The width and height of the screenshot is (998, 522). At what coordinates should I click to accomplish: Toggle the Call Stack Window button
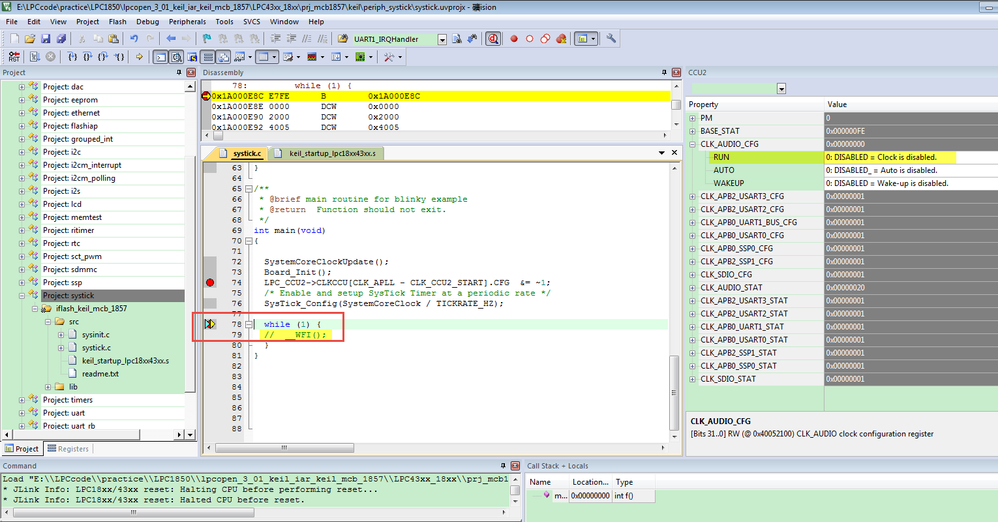point(223,57)
